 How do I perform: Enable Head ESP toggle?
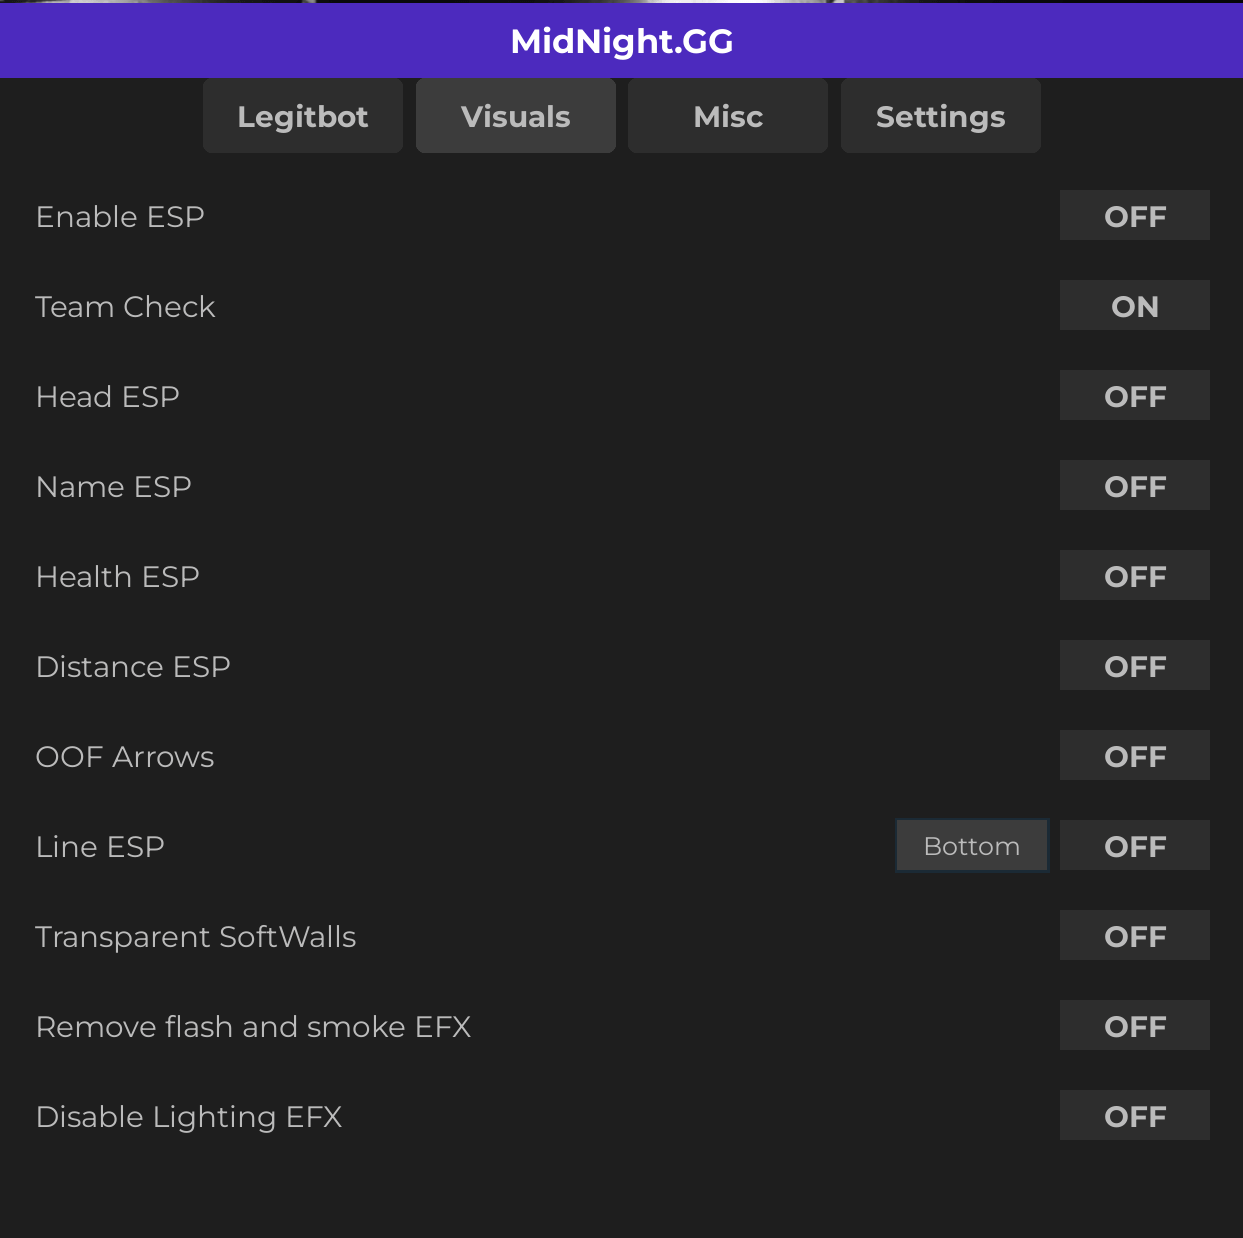(x=1135, y=396)
